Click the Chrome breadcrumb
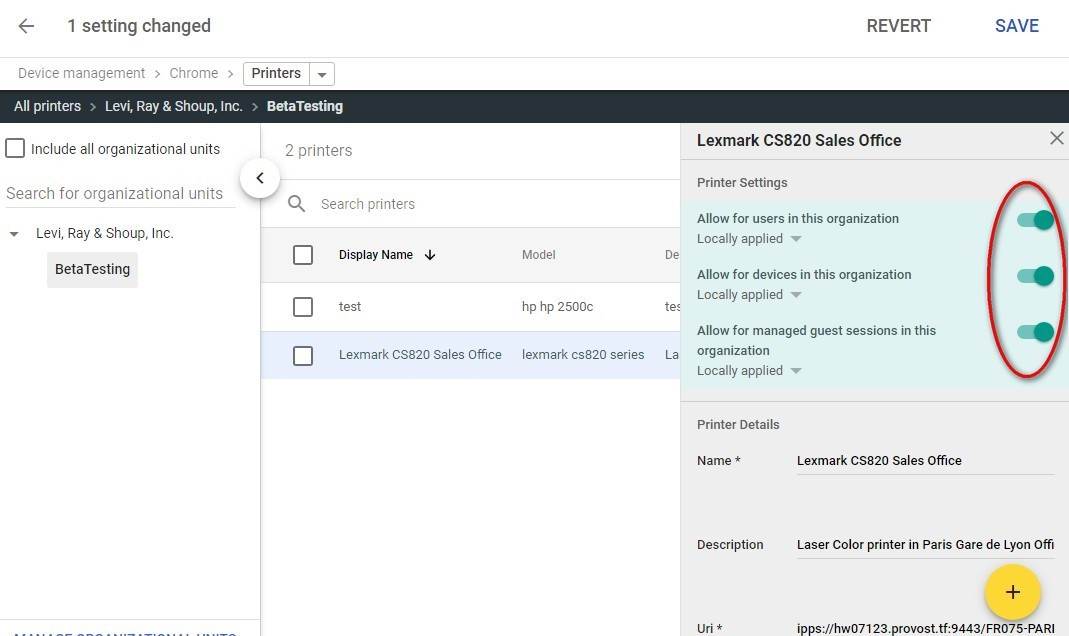1069x636 pixels. pyautogui.click(x=194, y=73)
